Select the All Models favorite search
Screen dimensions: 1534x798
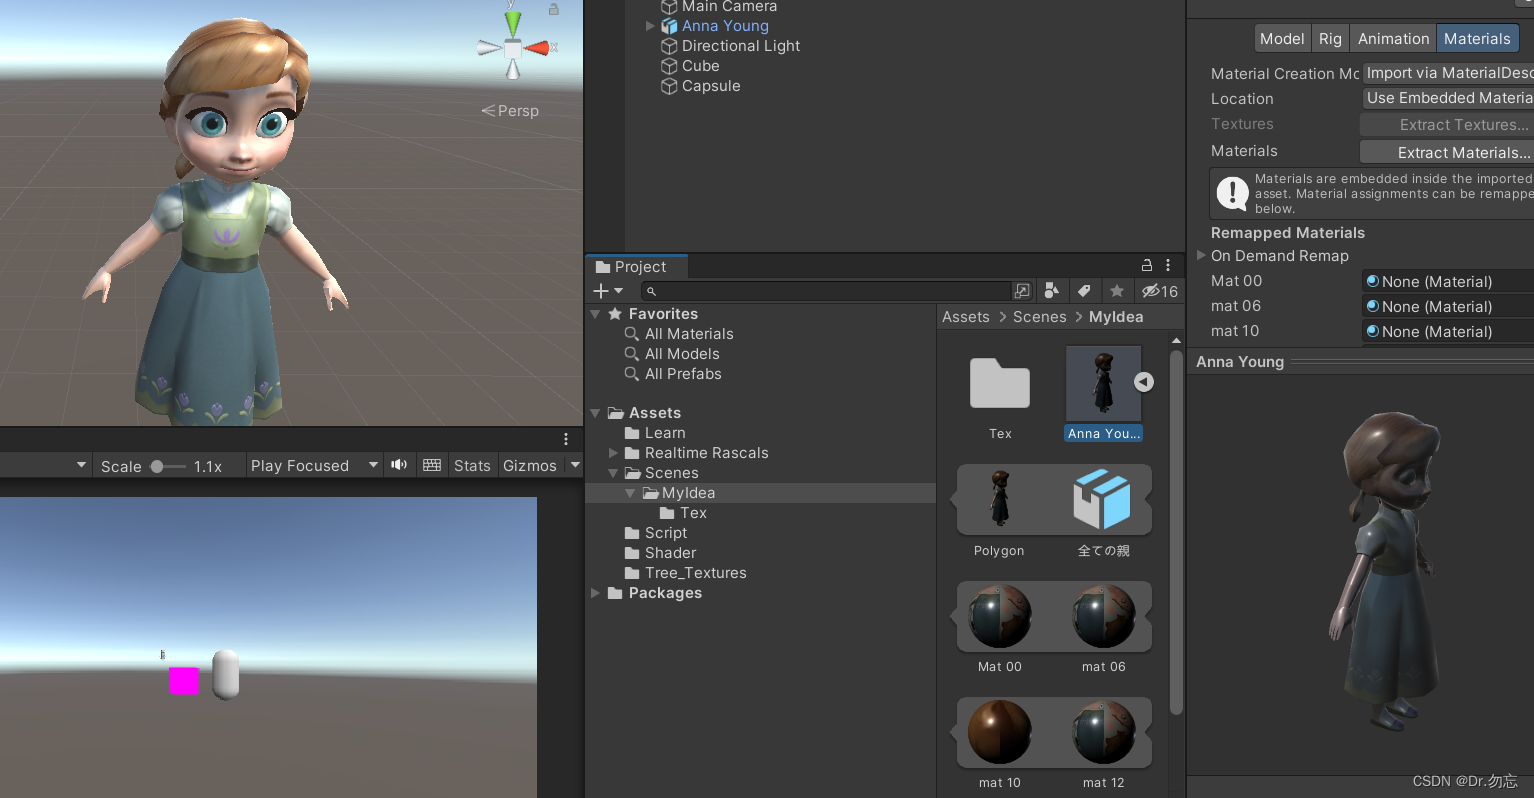(x=682, y=354)
